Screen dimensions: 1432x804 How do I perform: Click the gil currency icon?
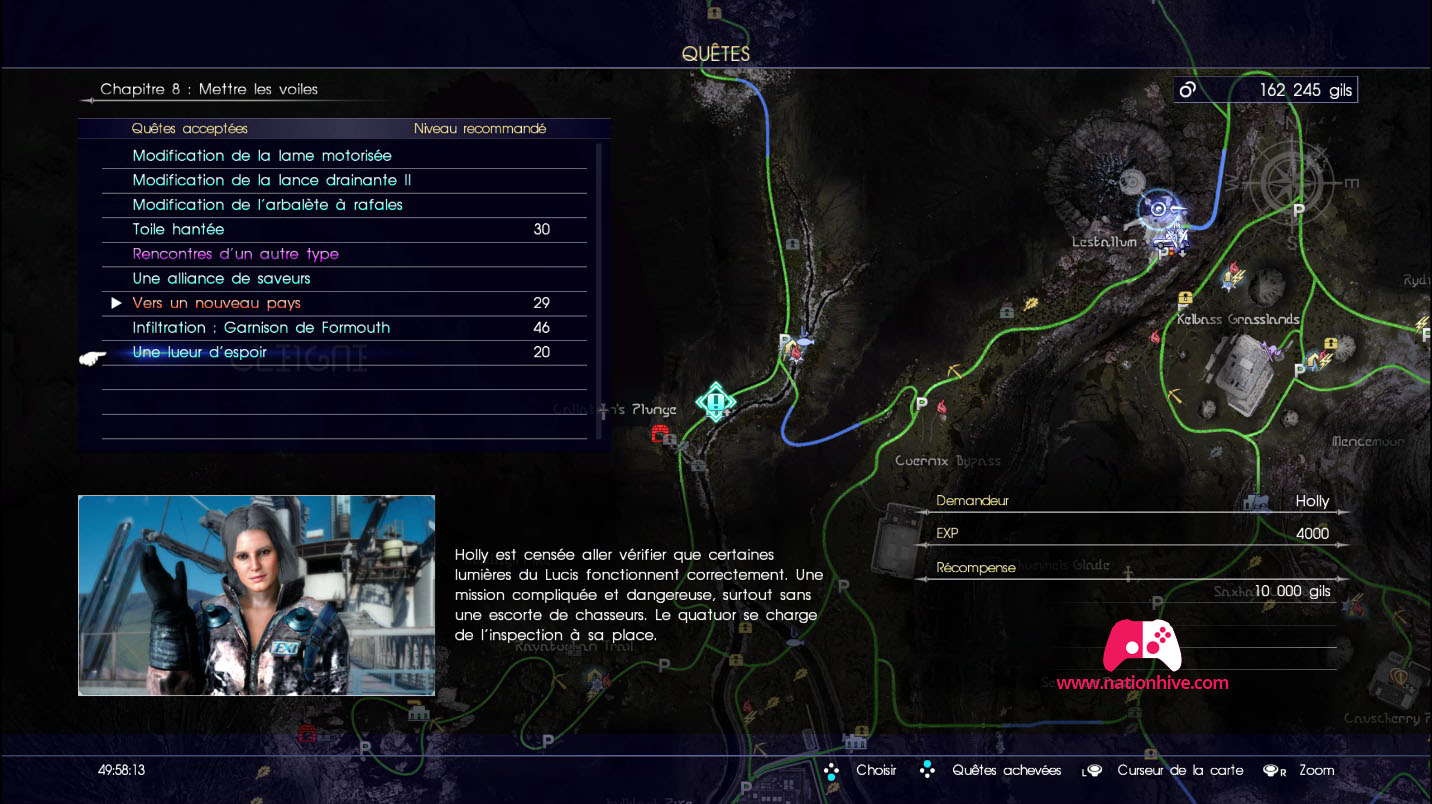[1188, 90]
